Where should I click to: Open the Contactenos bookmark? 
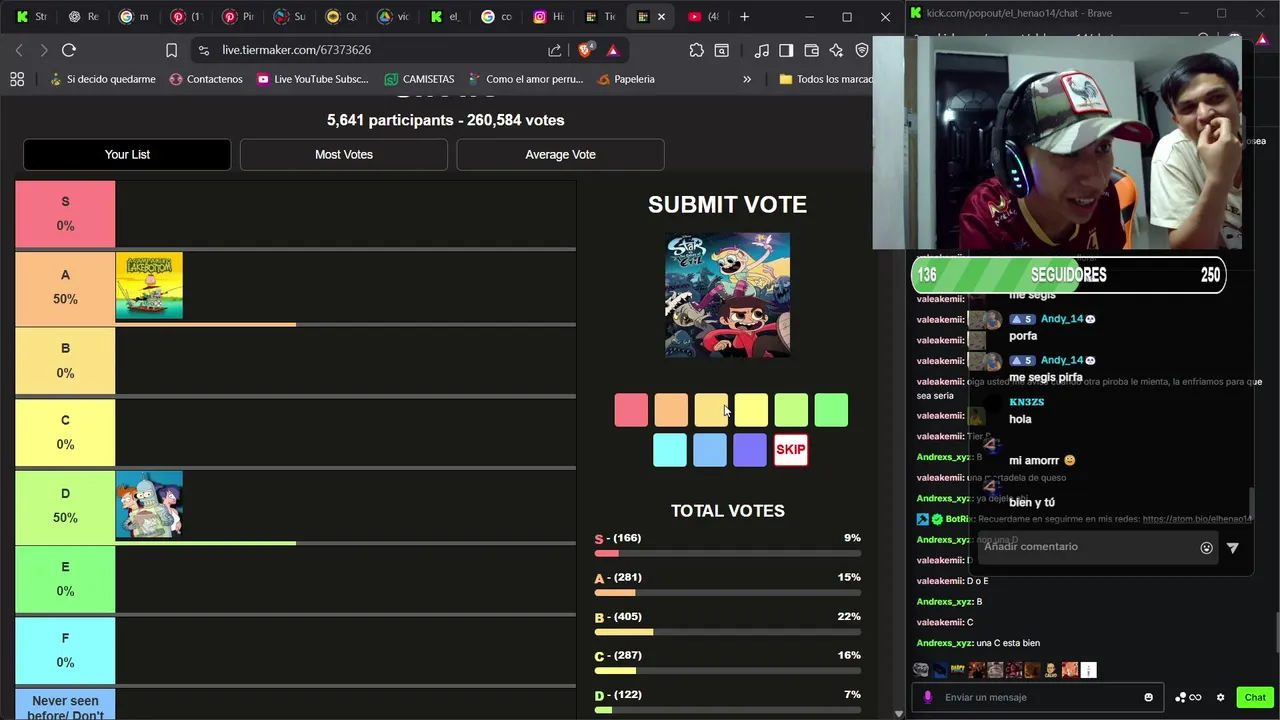pyautogui.click(x=206, y=79)
